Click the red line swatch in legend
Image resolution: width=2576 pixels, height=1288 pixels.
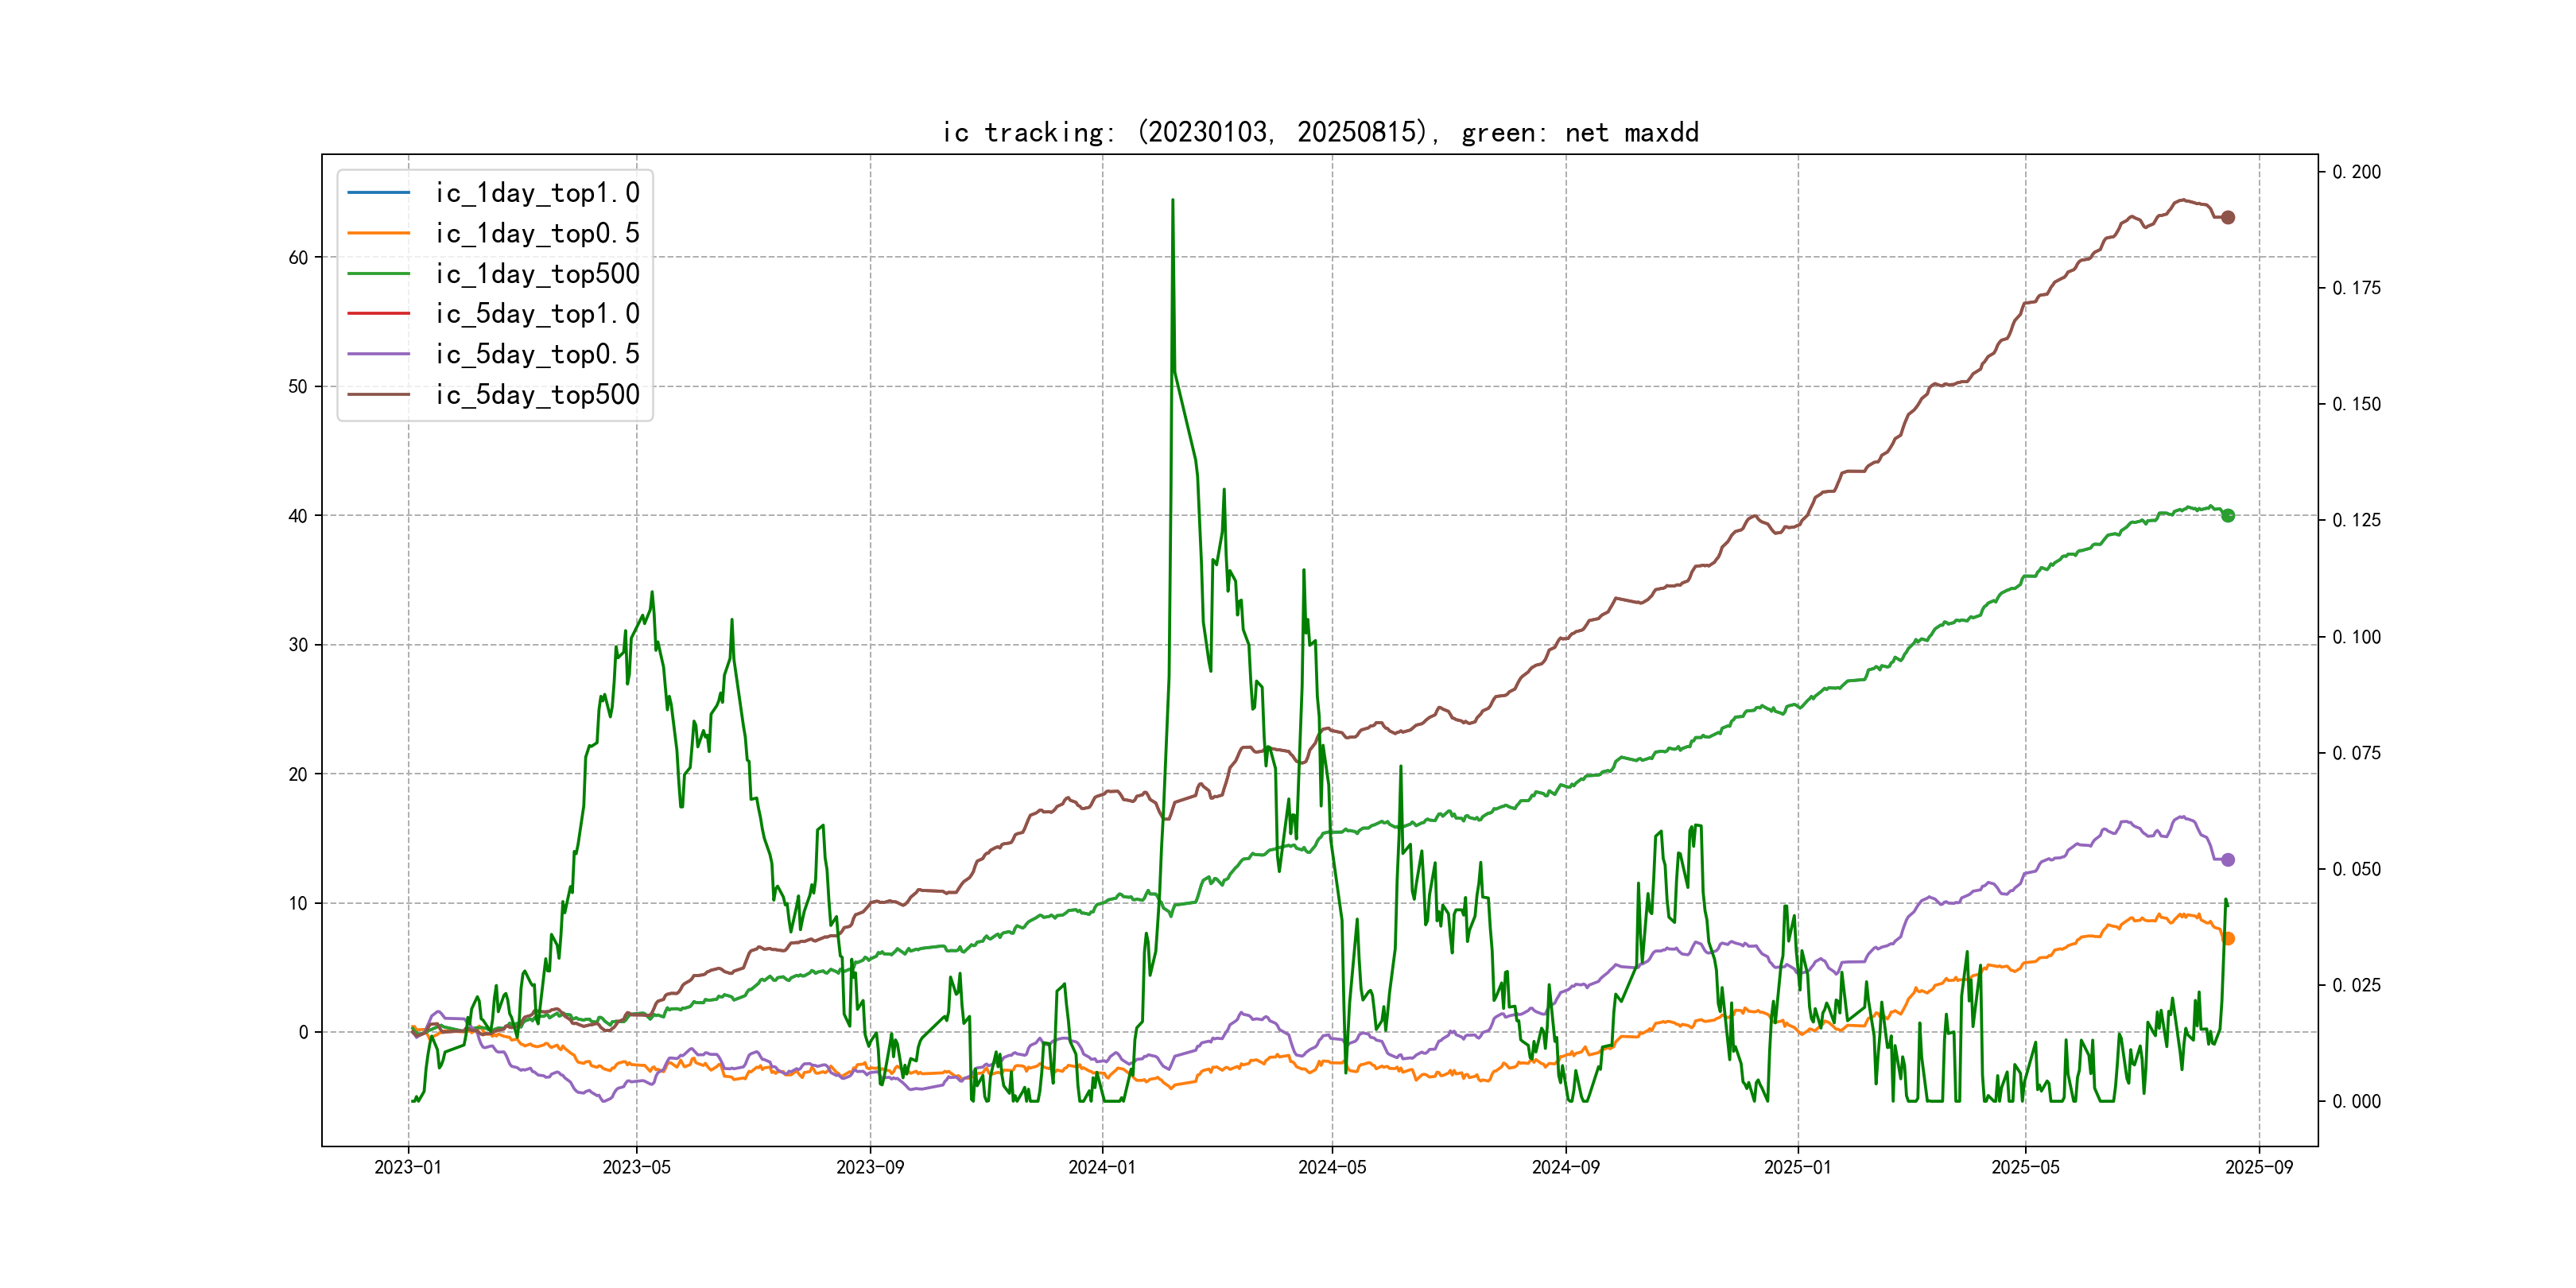point(378,314)
